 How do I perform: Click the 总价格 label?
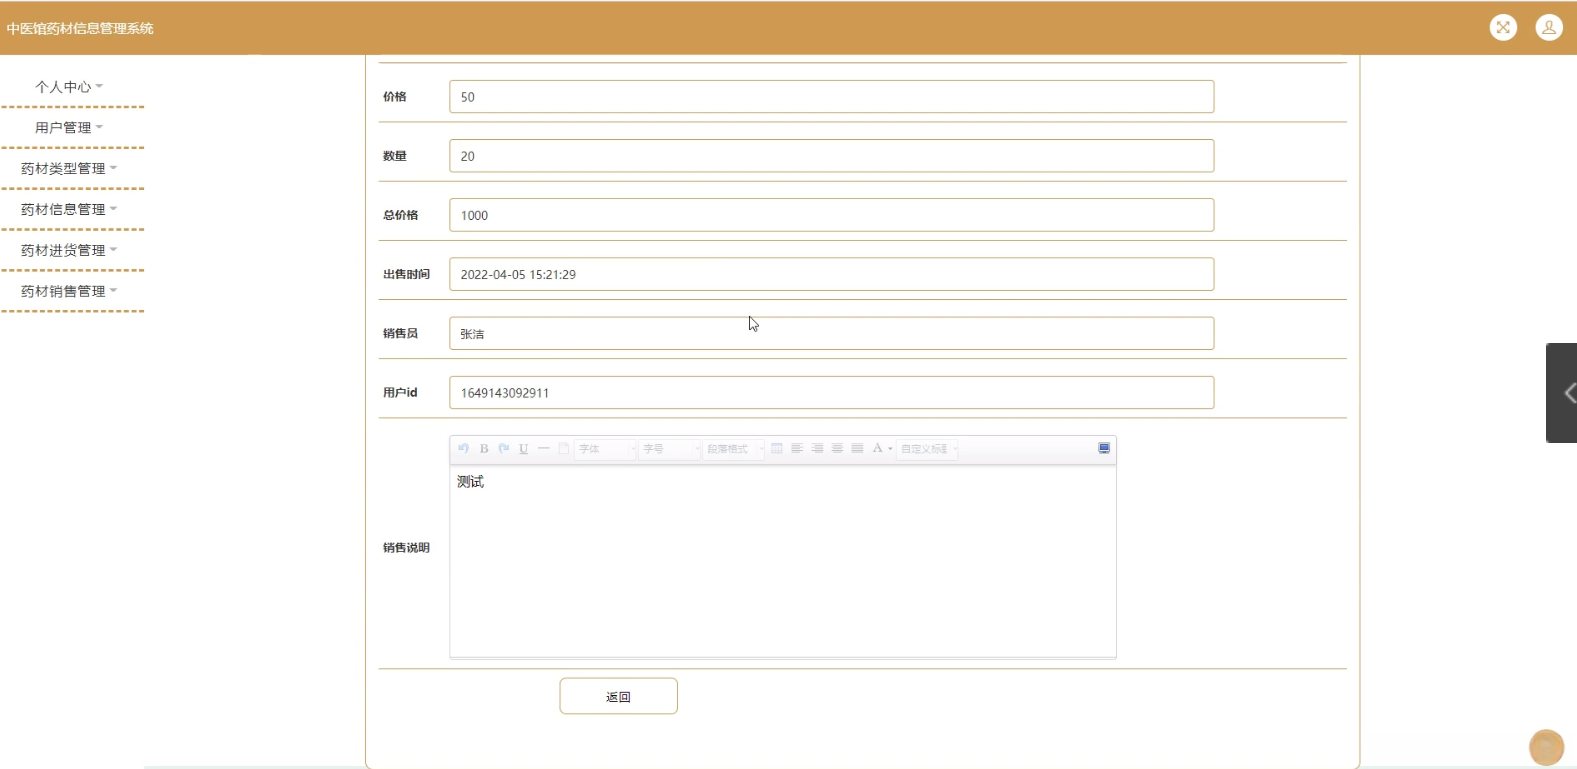pos(400,215)
